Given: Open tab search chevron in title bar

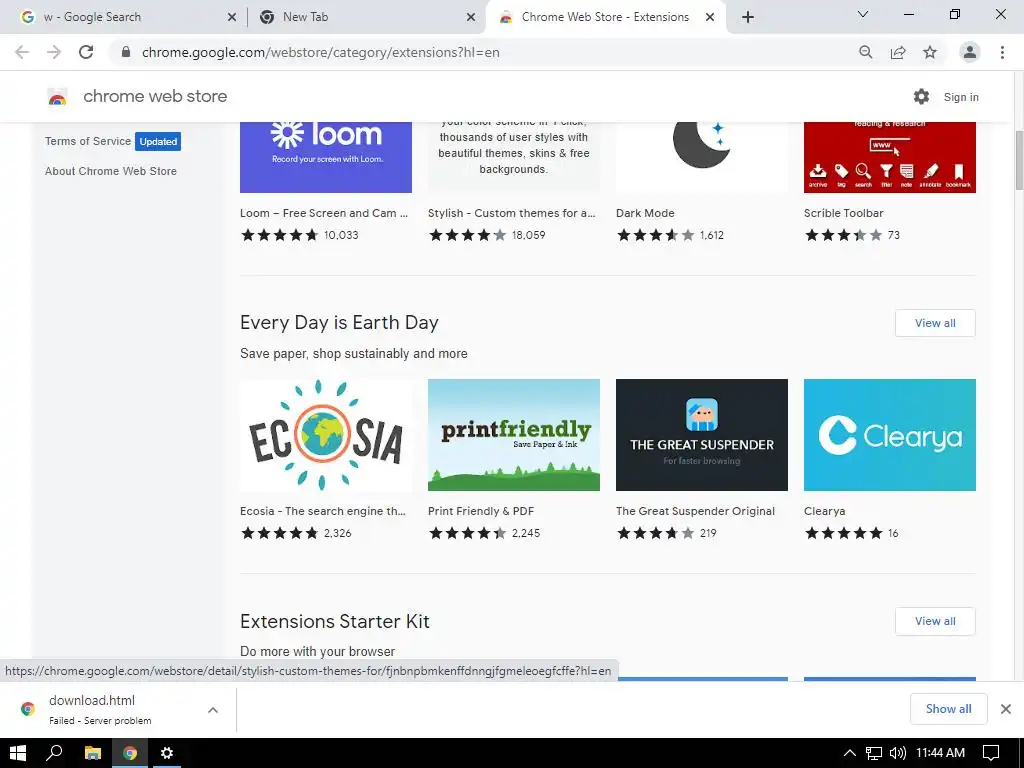Looking at the screenshot, I should click(863, 14).
